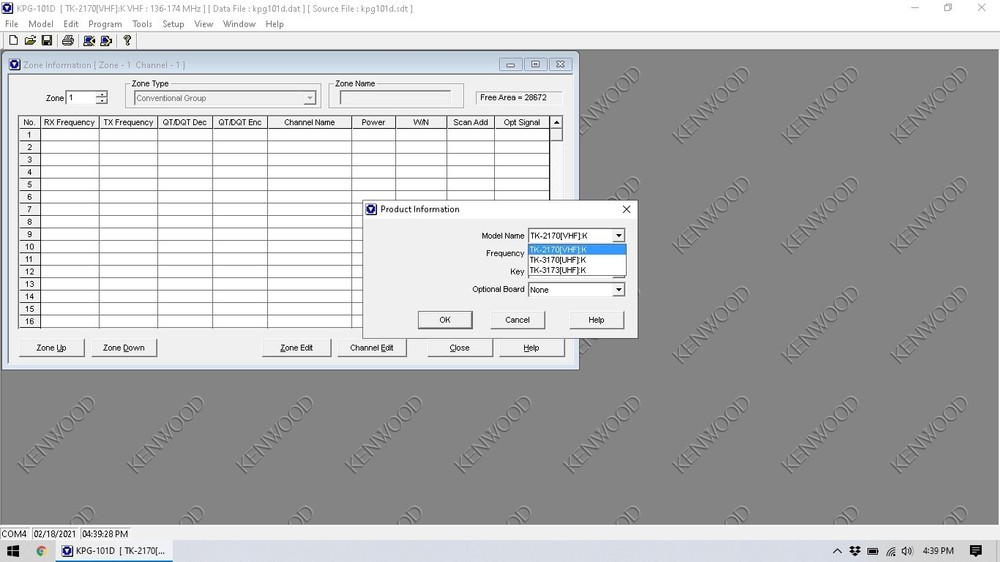Click the QT/DQT Dec column header

pos(185,122)
